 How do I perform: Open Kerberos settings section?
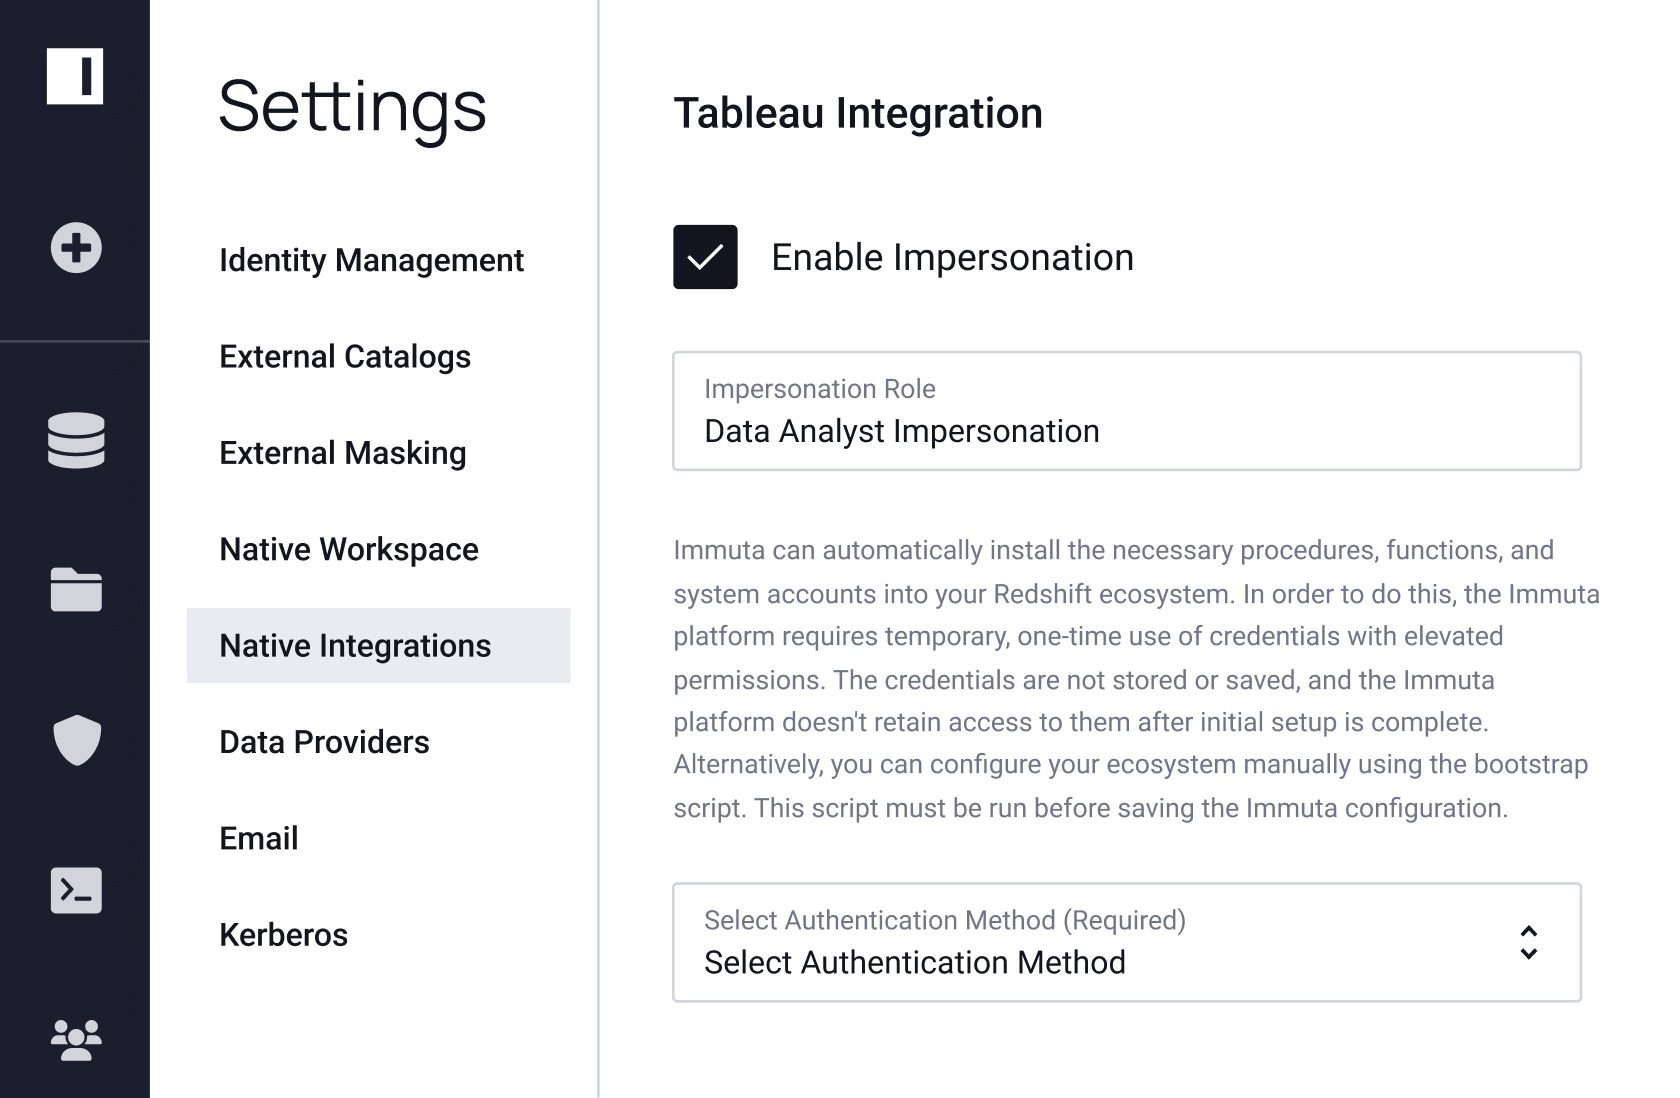[283, 935]
